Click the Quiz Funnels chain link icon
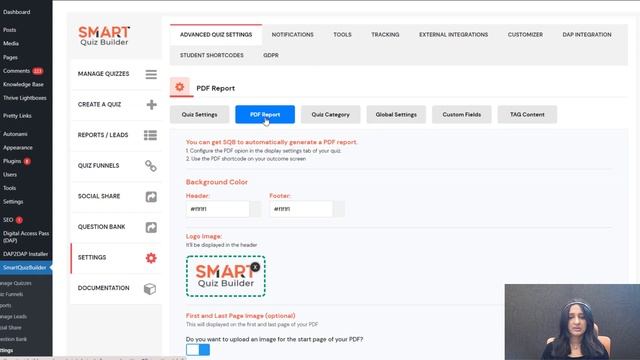Screen dimensions: 640x360 [151, 166]
